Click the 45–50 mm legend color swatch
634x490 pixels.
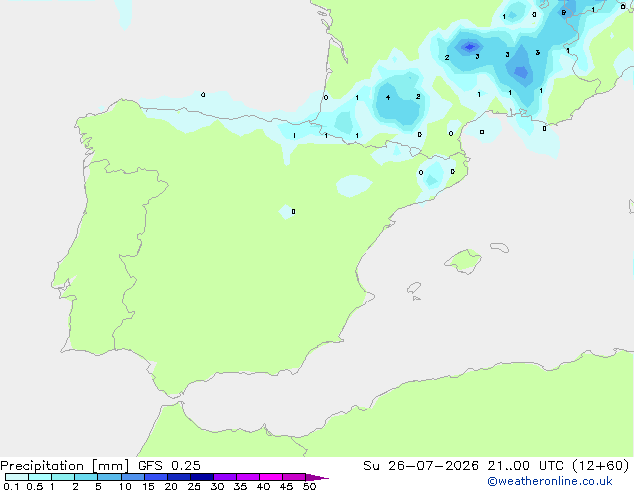click(x=294, y=477)
